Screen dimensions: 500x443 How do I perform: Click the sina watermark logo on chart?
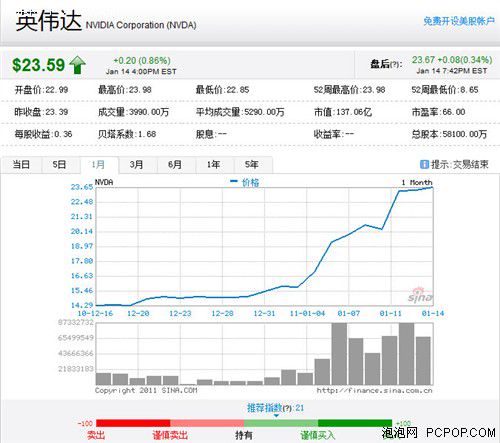(x=420, y=295)
